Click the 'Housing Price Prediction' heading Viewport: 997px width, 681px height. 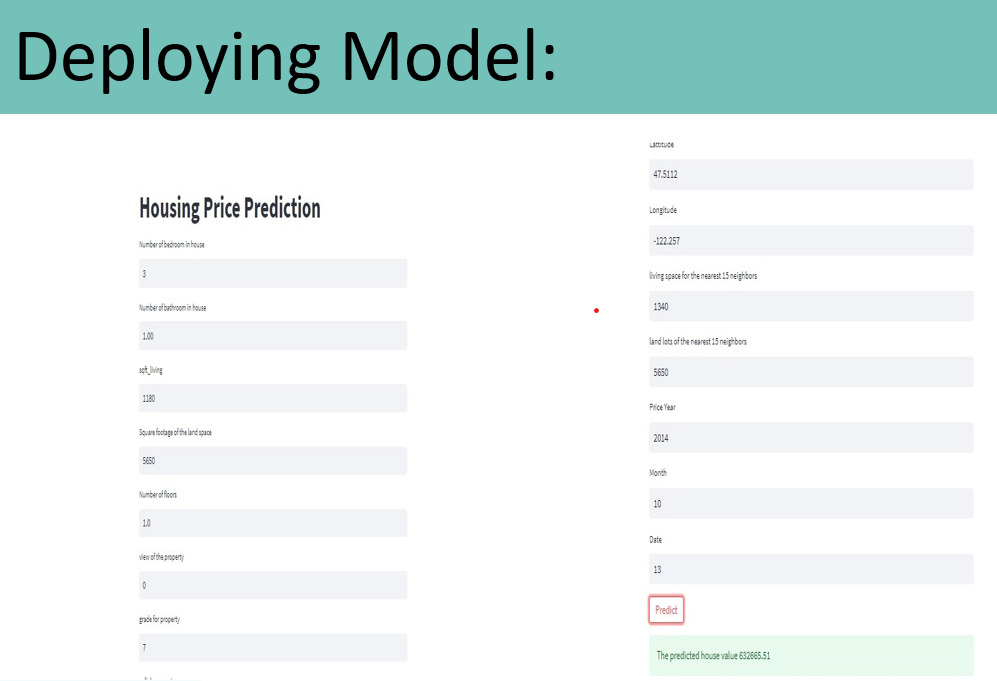tap(230, 208)
